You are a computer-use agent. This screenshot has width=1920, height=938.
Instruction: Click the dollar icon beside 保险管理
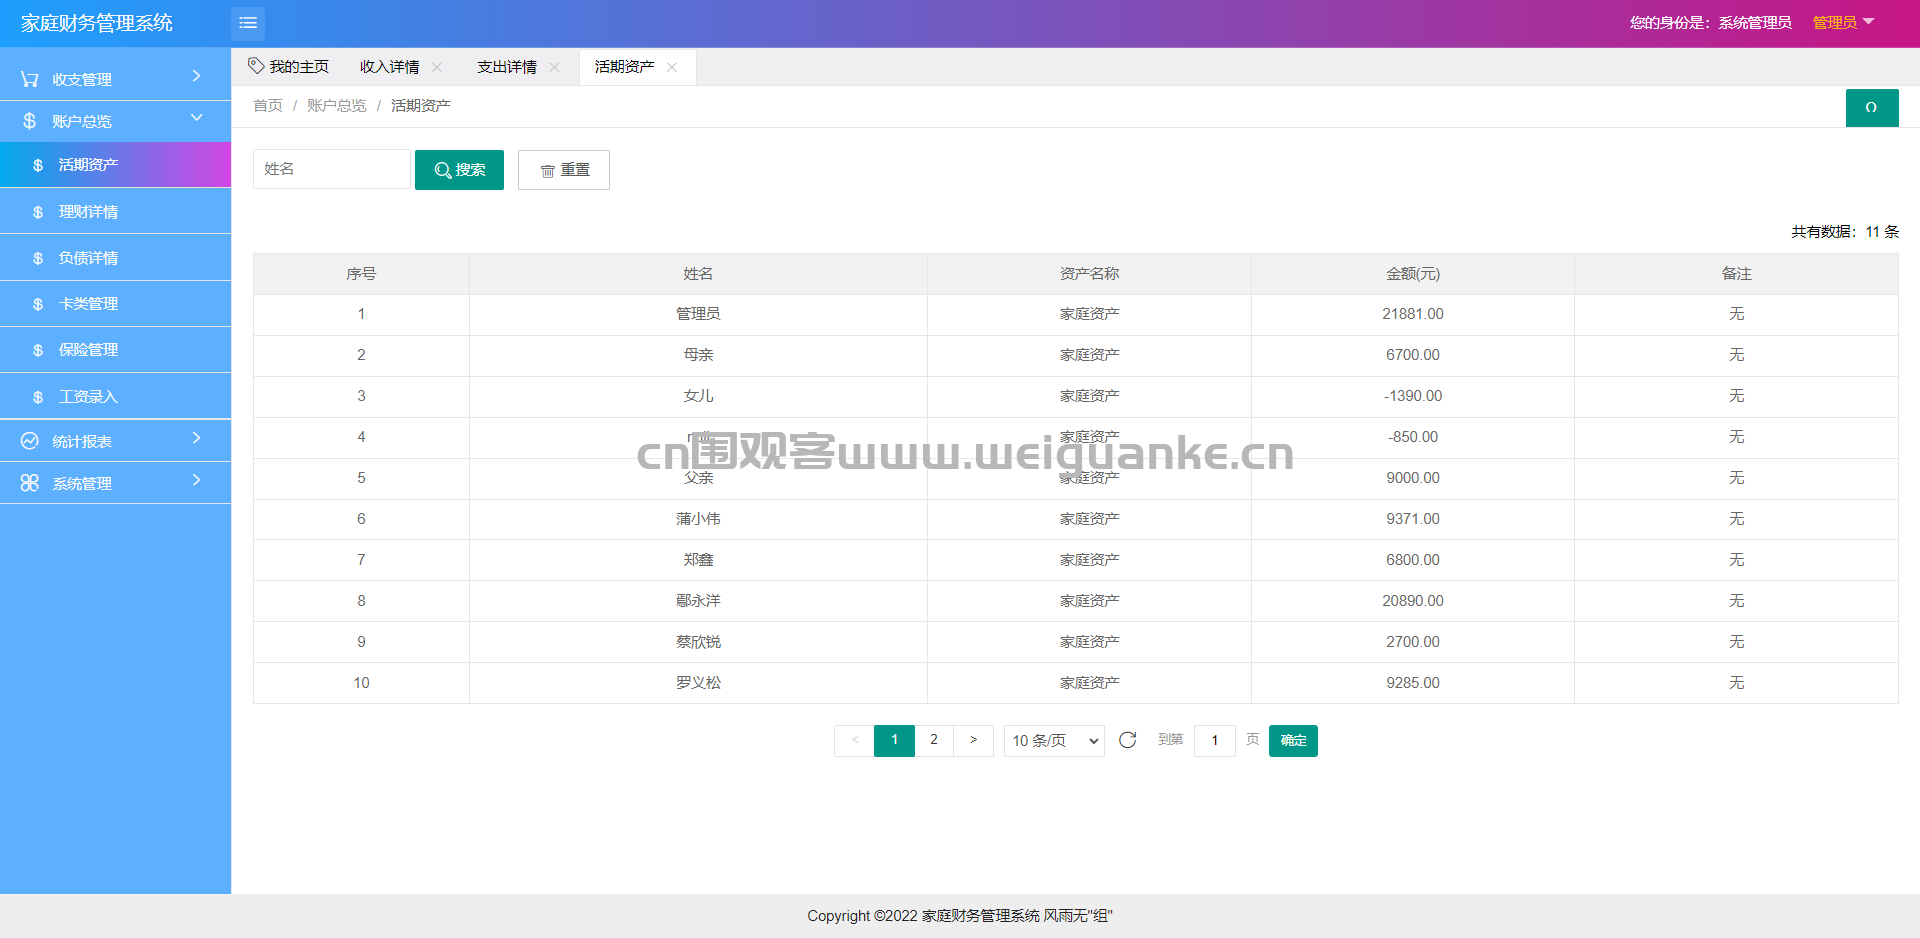38,350
